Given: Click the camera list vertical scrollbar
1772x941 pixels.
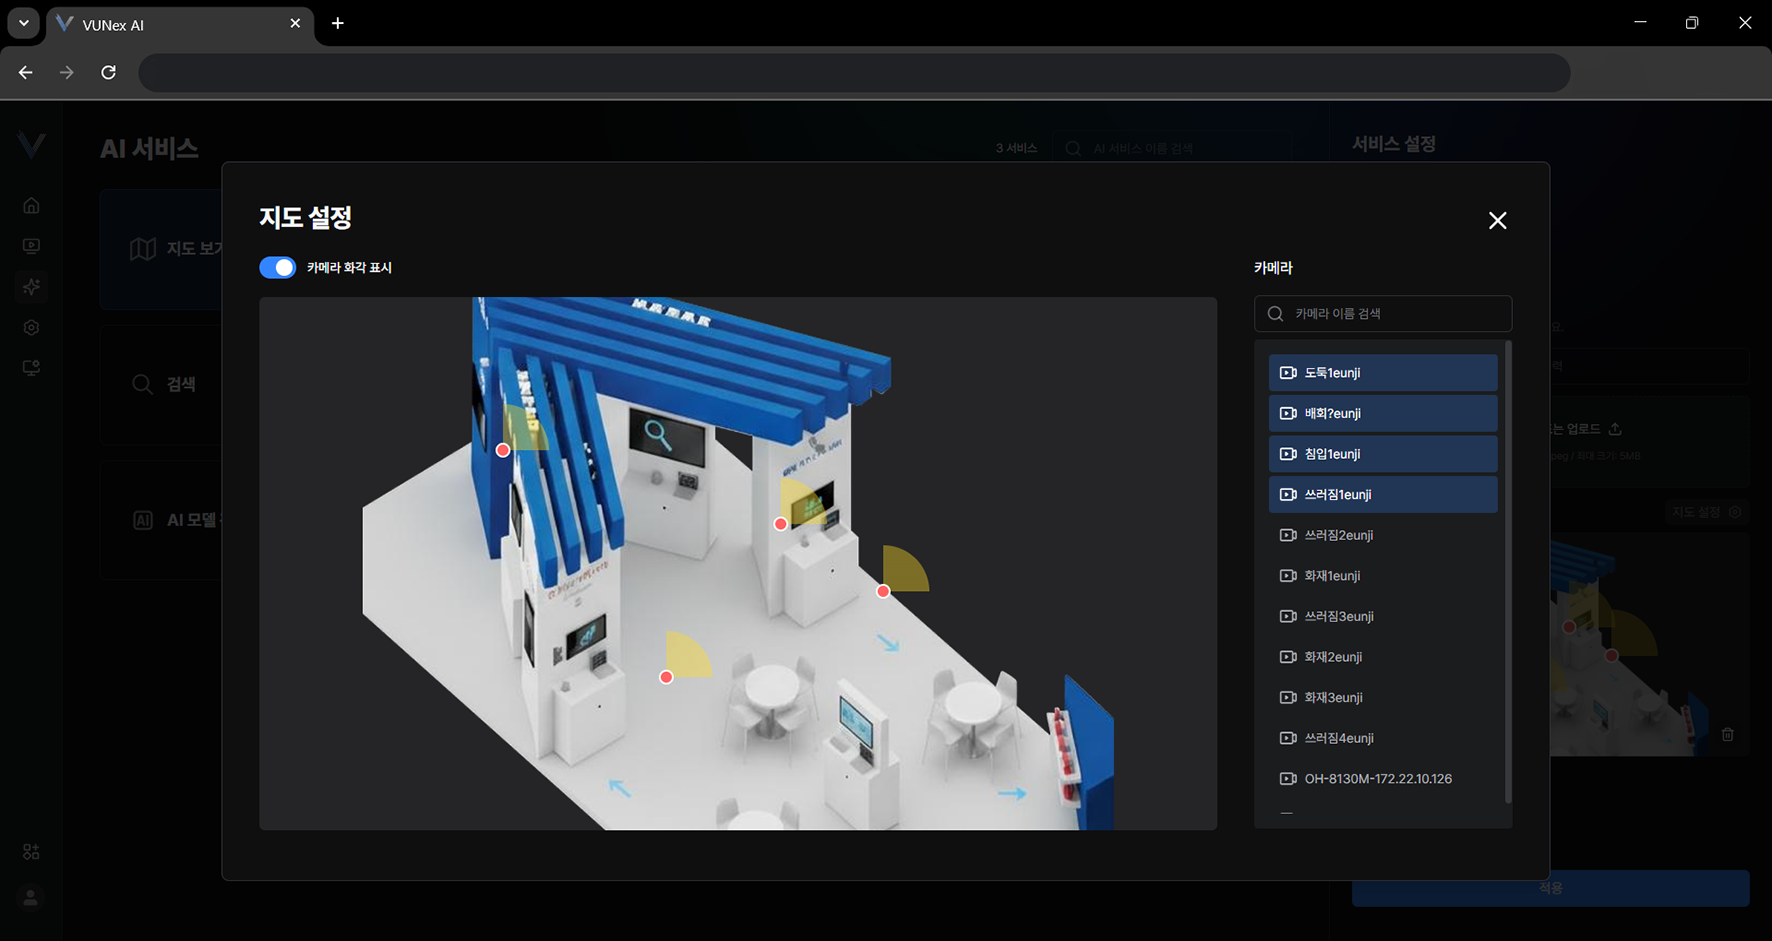Looking at the screenshot, I should 1508,570.
